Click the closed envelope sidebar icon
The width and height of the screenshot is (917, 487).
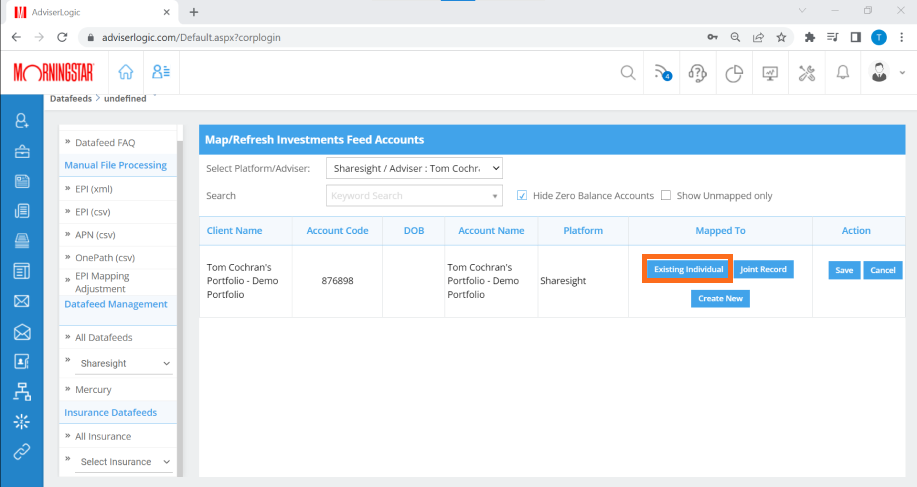pos(22,301)
